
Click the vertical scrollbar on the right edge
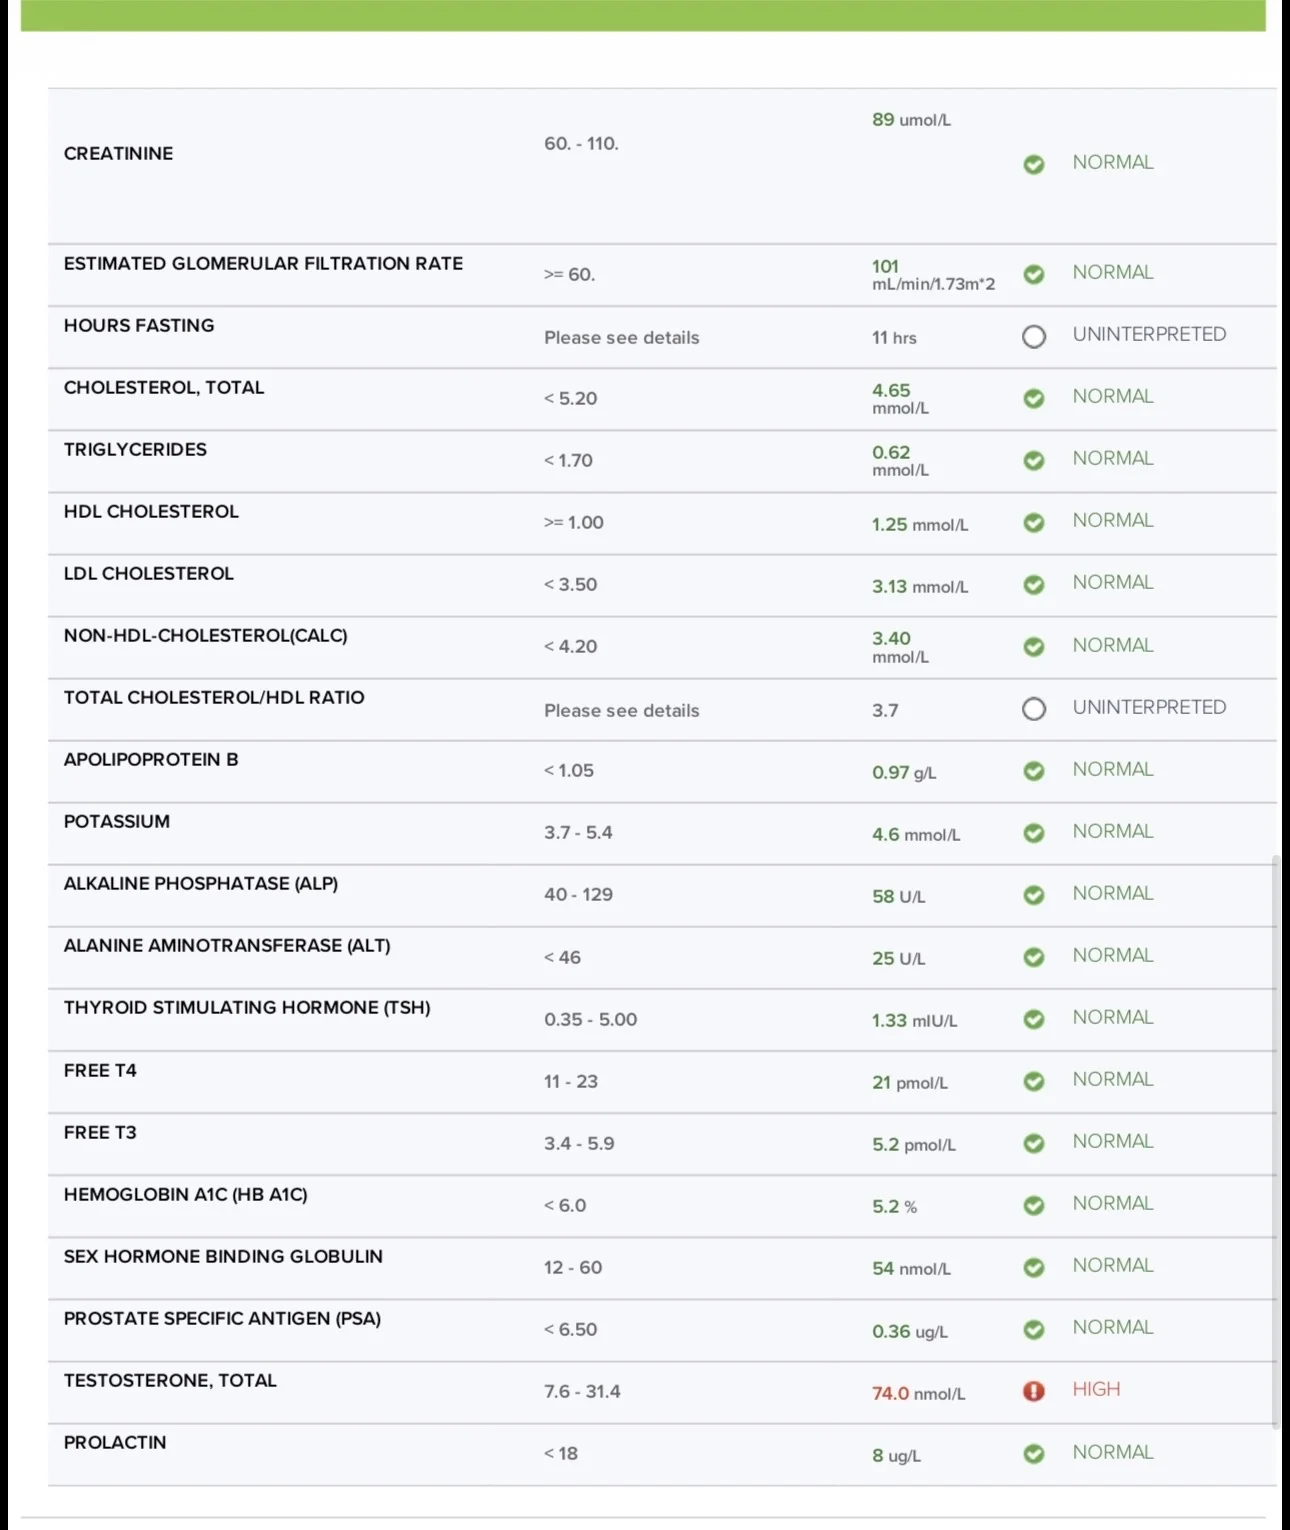point(1275,1141)
